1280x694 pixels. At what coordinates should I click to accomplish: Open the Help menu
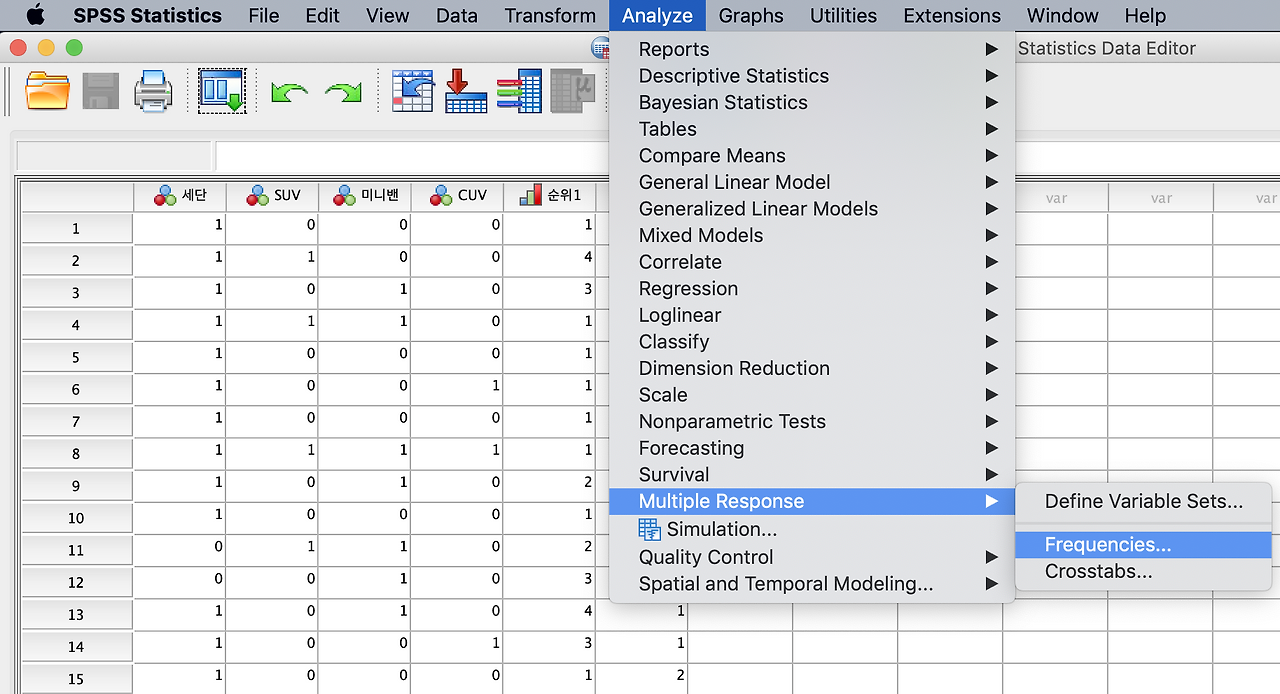[1145, 15]
